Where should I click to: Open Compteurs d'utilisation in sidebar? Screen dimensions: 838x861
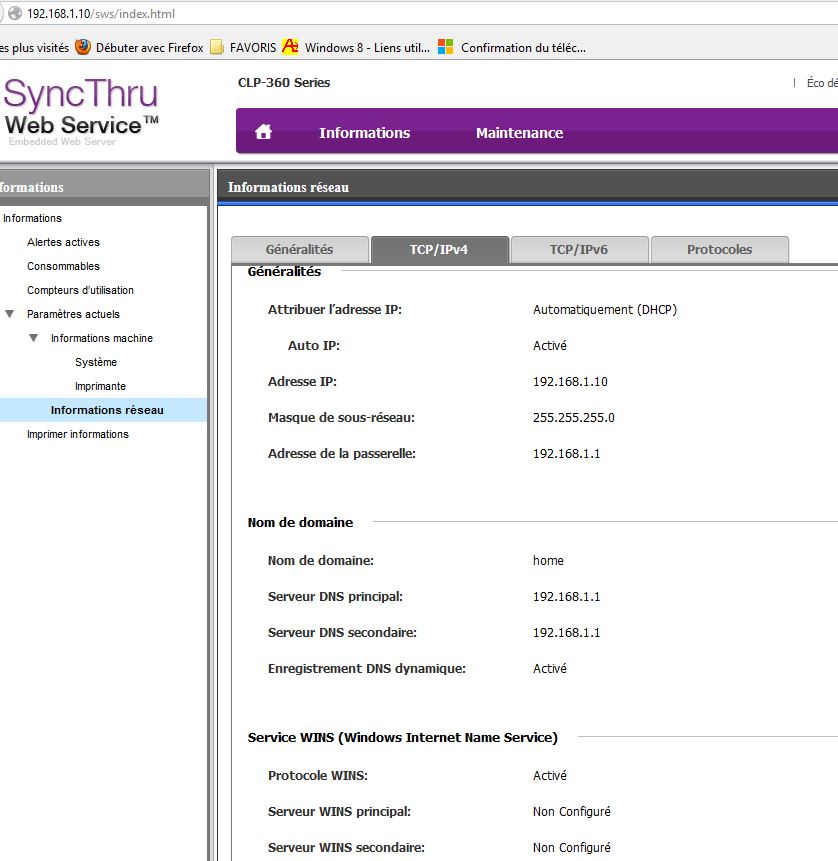click(80, 290)
